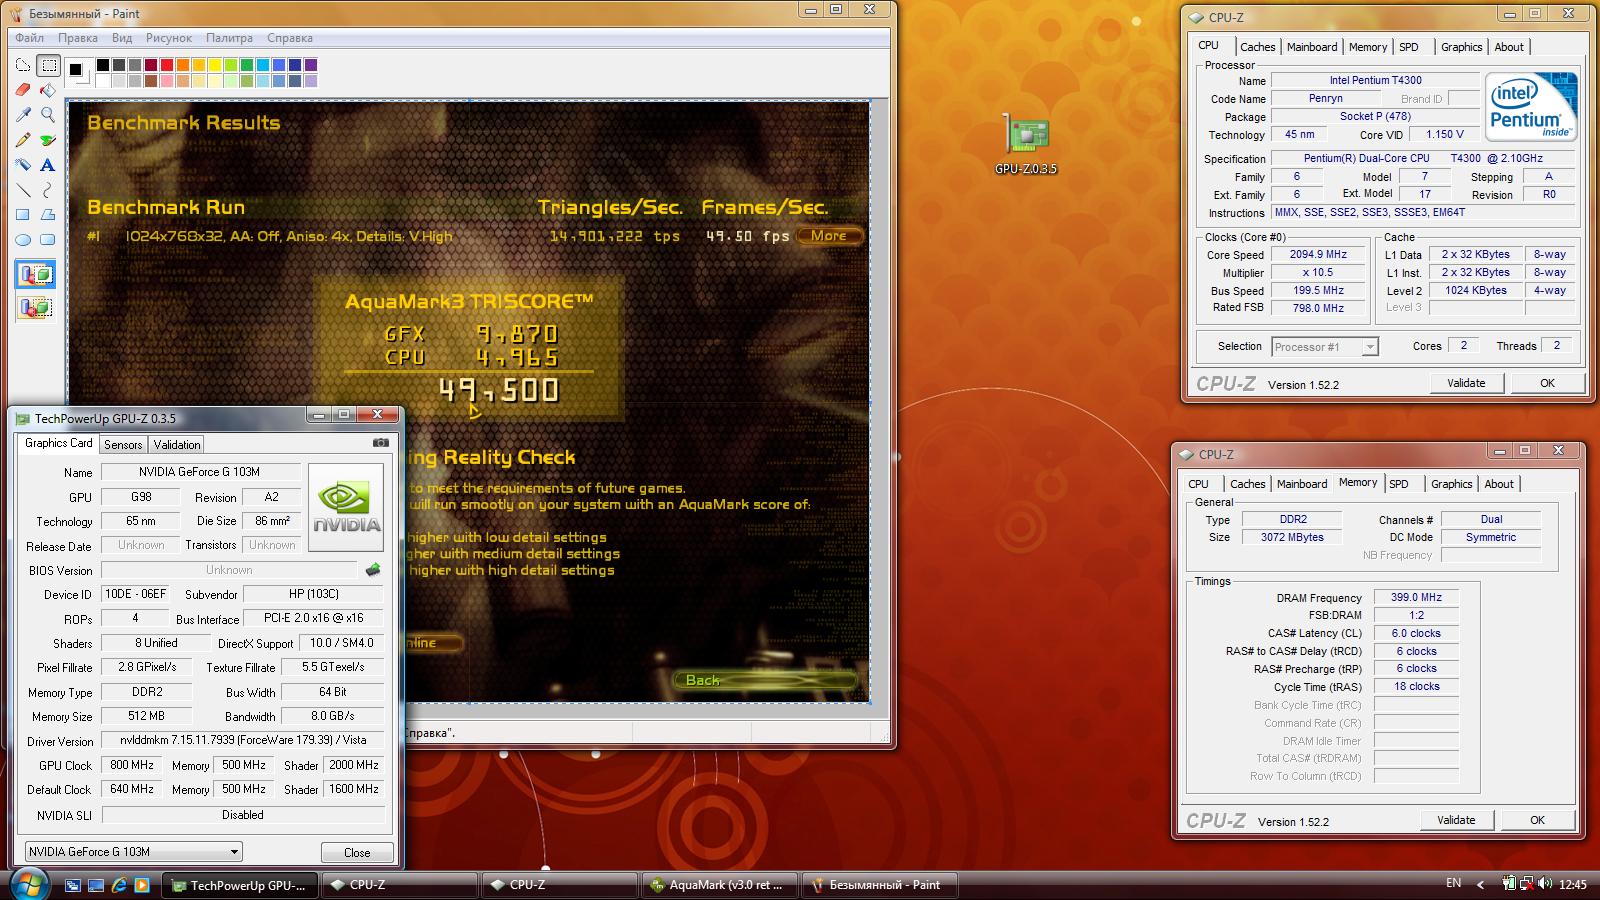Viewport: 1600px width, 900px height.
Task: Open the GPU-Z.0.3.5 desktop icon
Action: click(x=1026, y=144)
